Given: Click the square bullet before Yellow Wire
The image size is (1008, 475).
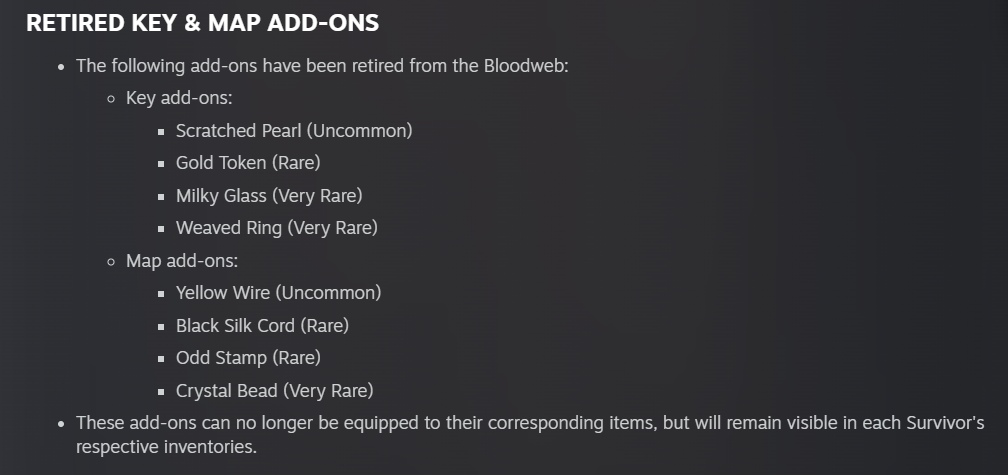Looking at the screenshot, I should [x=161, y=293].
